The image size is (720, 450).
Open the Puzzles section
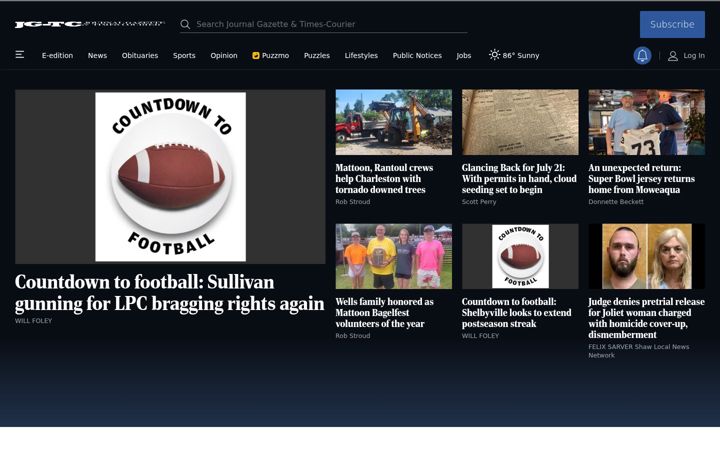coord(317,56)
